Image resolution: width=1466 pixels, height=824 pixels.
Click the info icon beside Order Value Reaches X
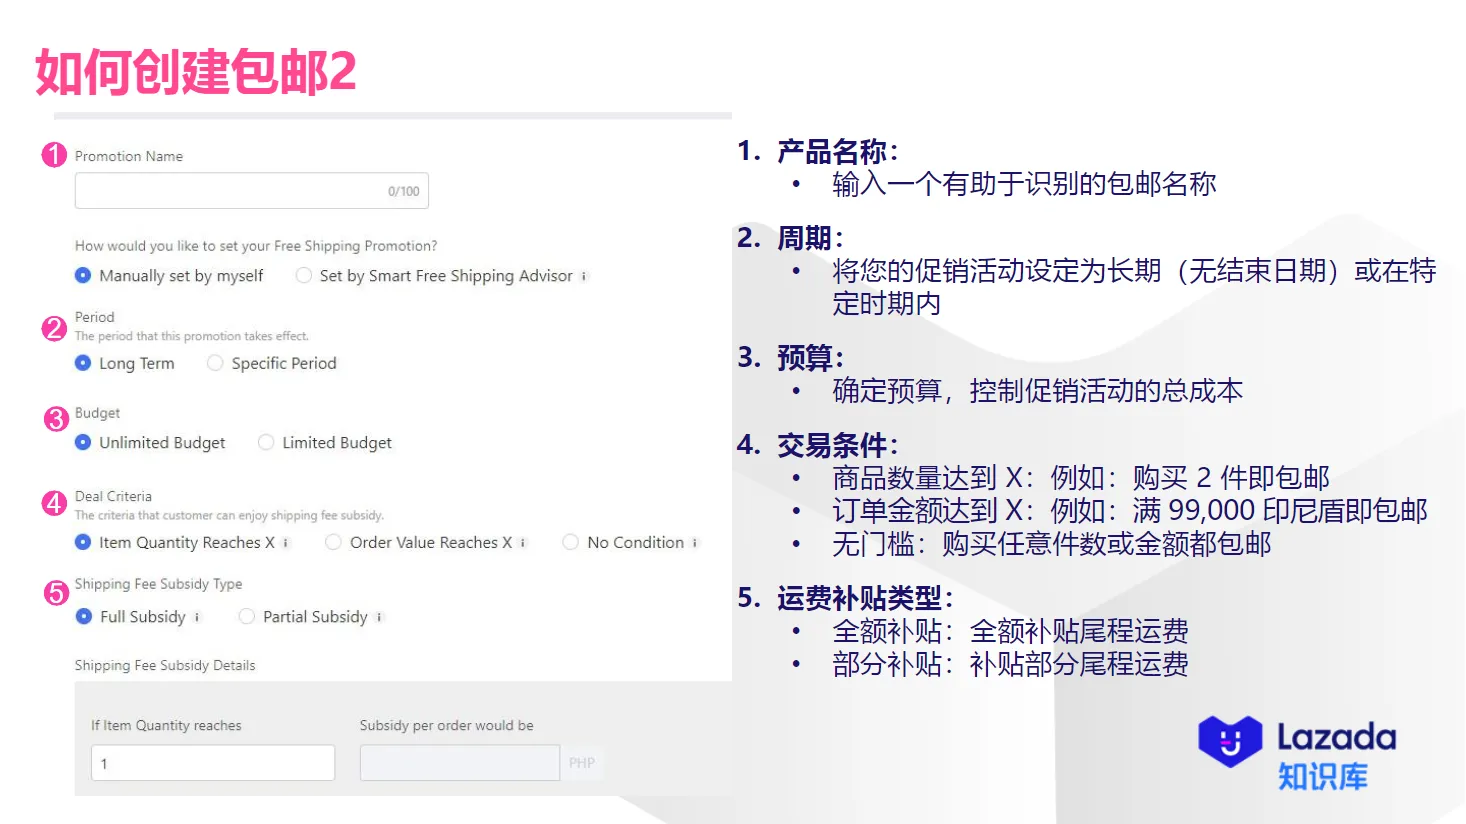coord(523,542)
